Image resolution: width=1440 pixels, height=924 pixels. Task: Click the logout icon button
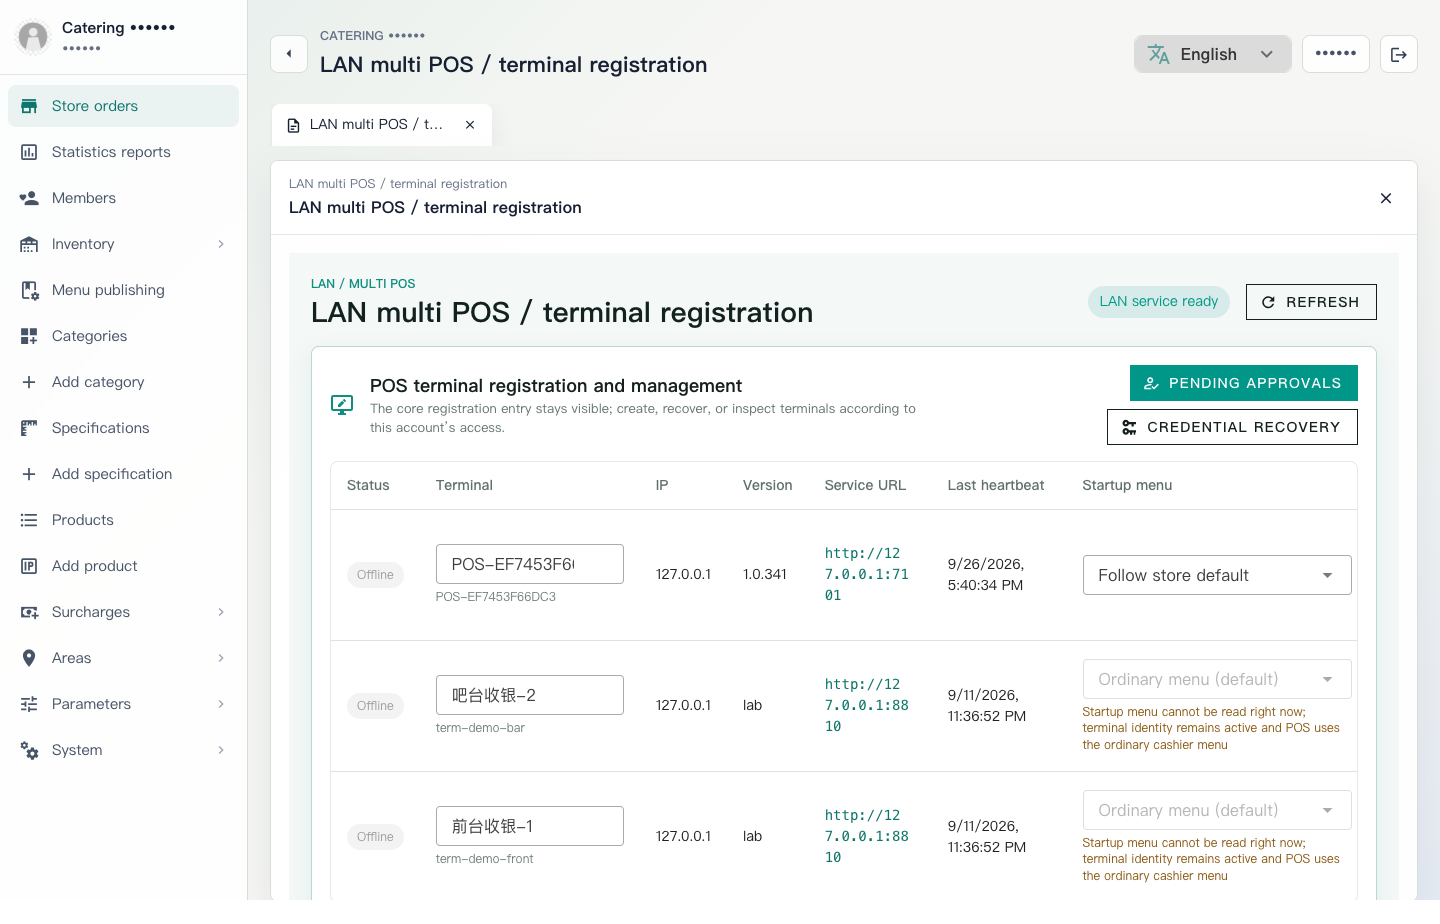[x=1399, y=54]
